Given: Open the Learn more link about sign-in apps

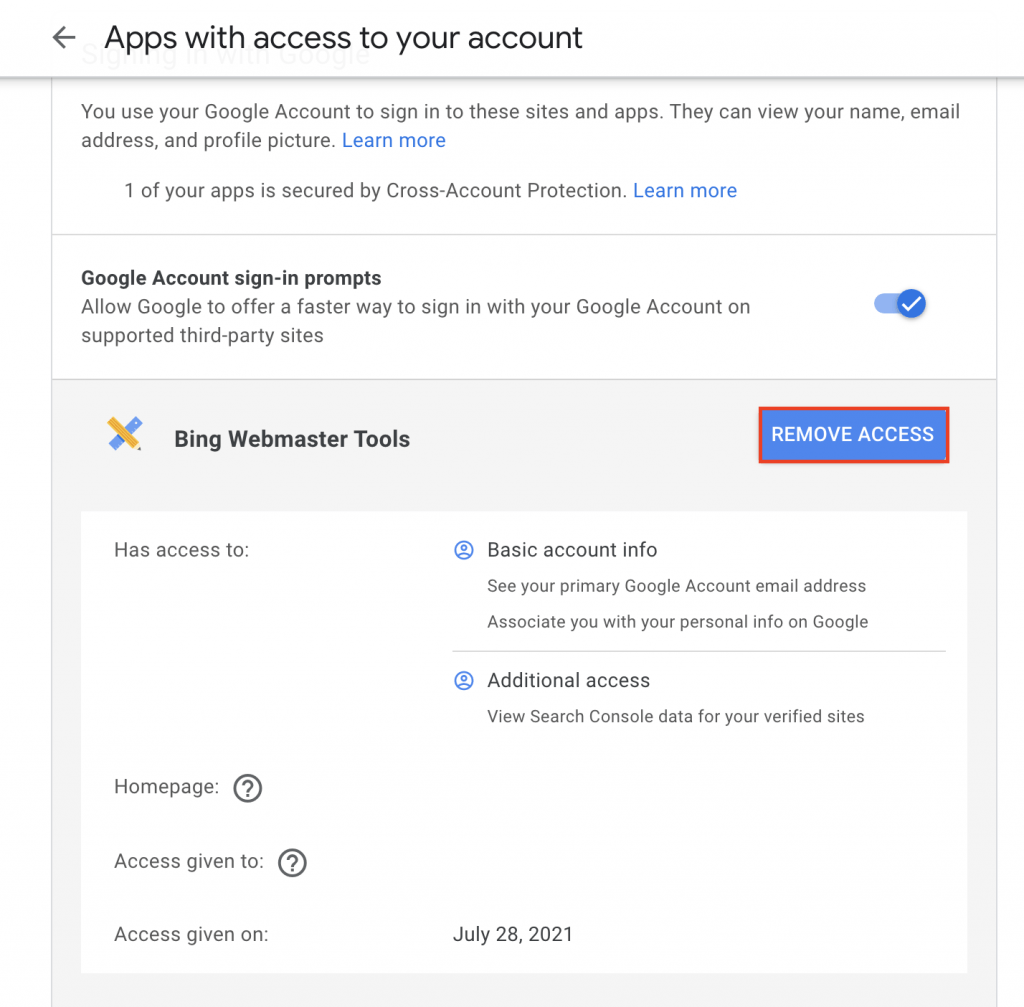Looking at the screenshot, I should 393,140.
